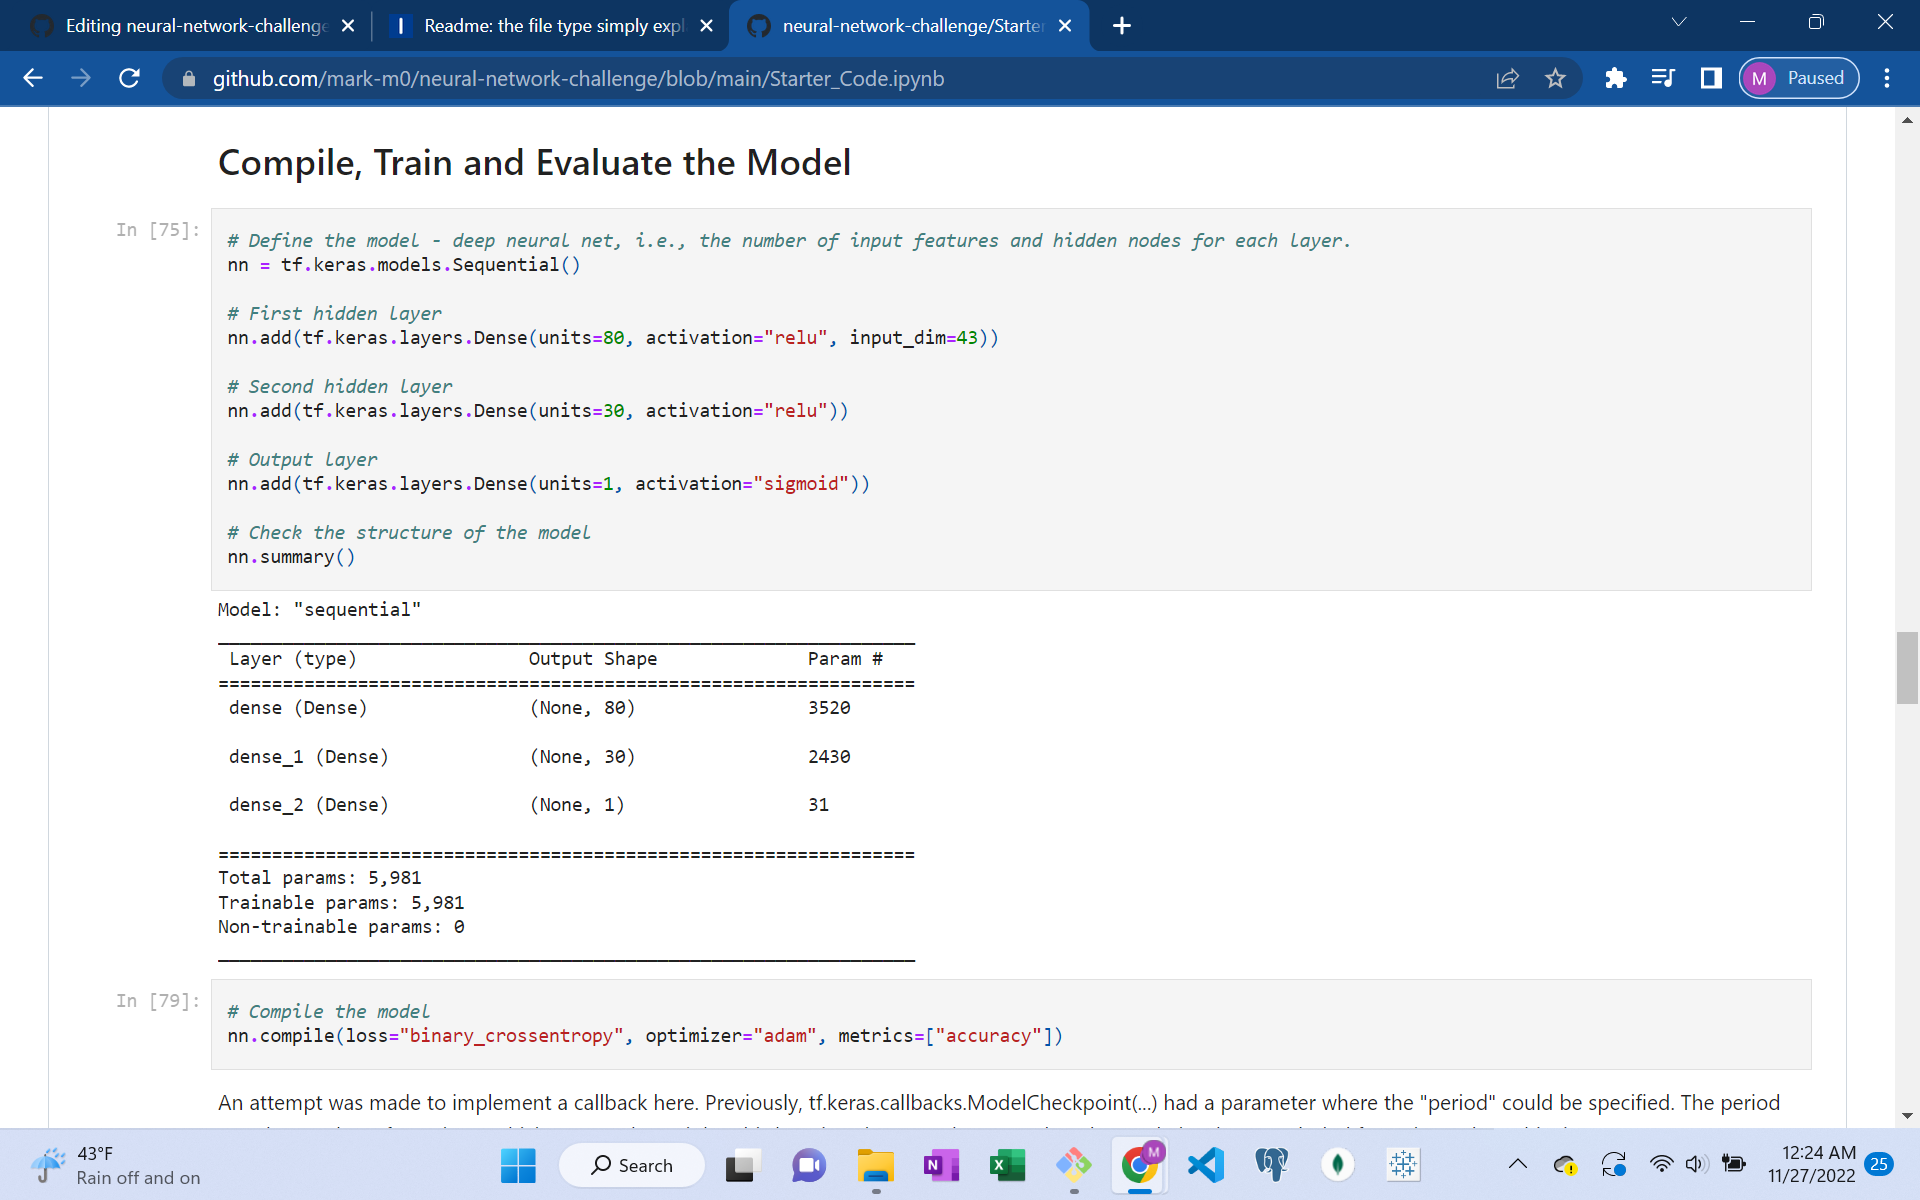Open the Chrome tab search dropdown
Image resolution: width=1920 pixels, height=1200 pixels.
click(x=1678, y=21)
